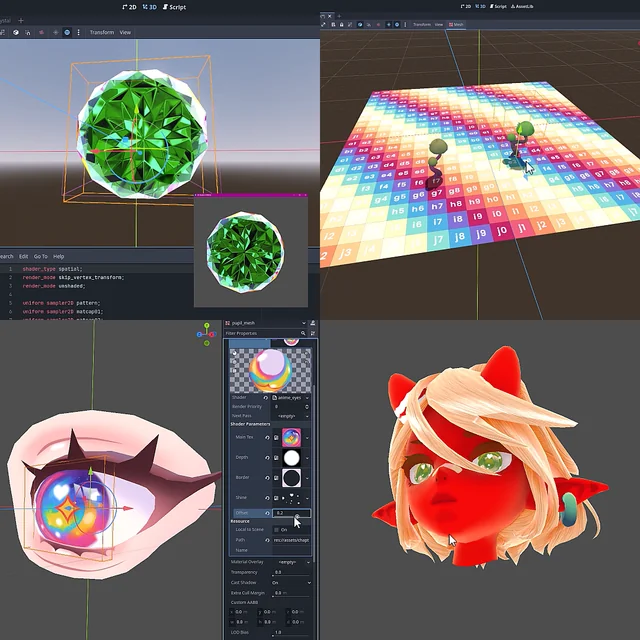
Task: Open three-dot options menu in crystal toolbar
Action: click(78, 32)
